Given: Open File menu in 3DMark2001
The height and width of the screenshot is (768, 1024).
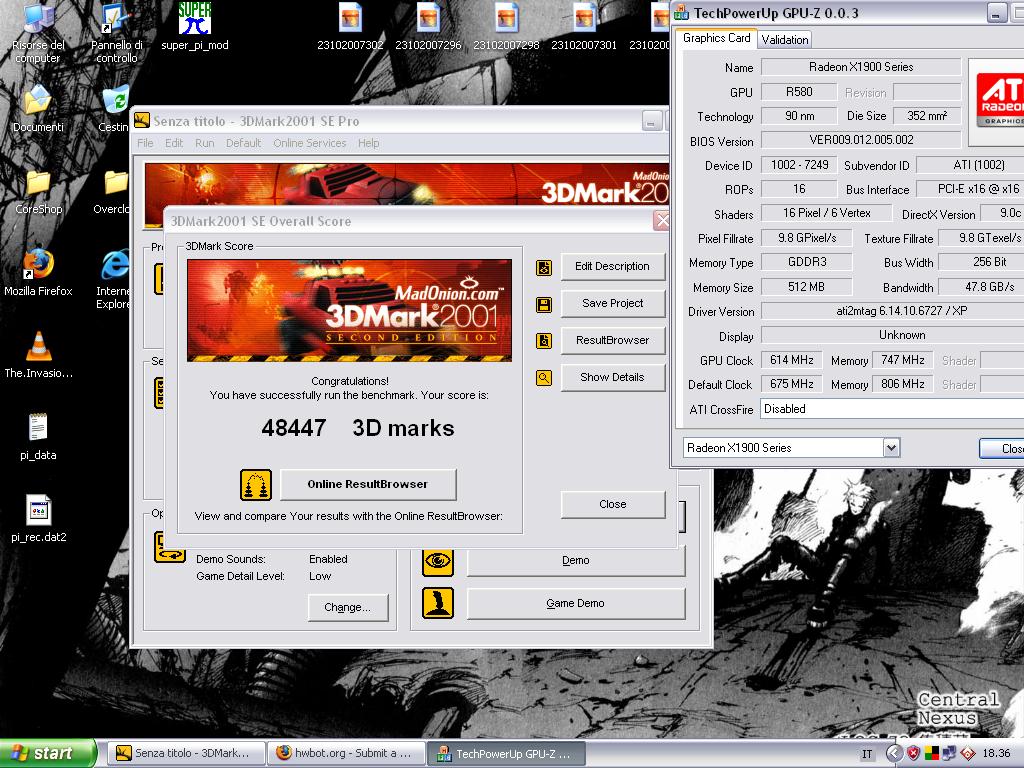Looking at the screenshot, I should 145,143.
